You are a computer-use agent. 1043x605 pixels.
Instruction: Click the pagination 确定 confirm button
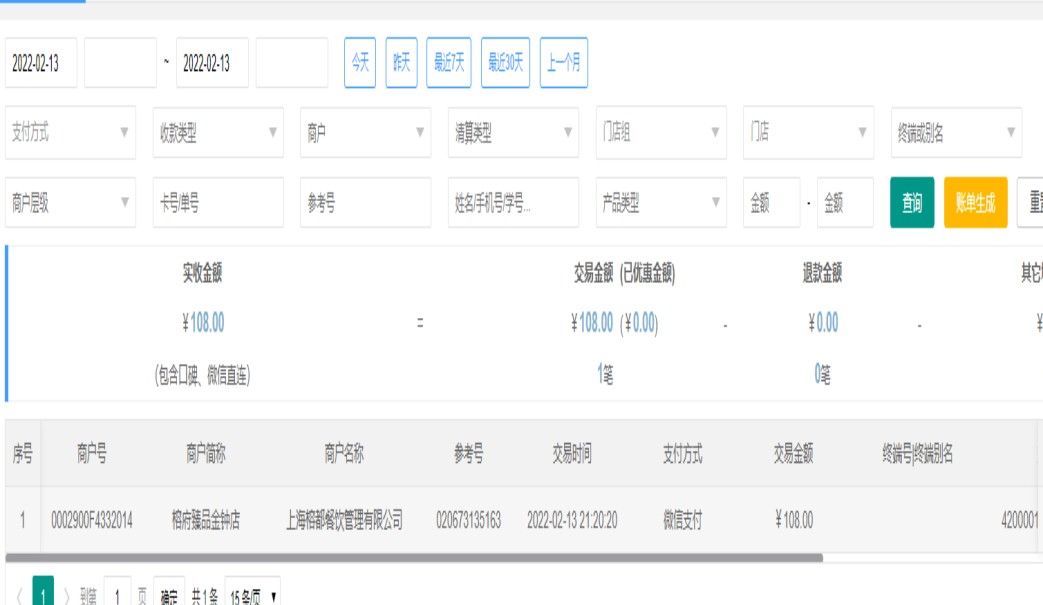coord(171,596)
